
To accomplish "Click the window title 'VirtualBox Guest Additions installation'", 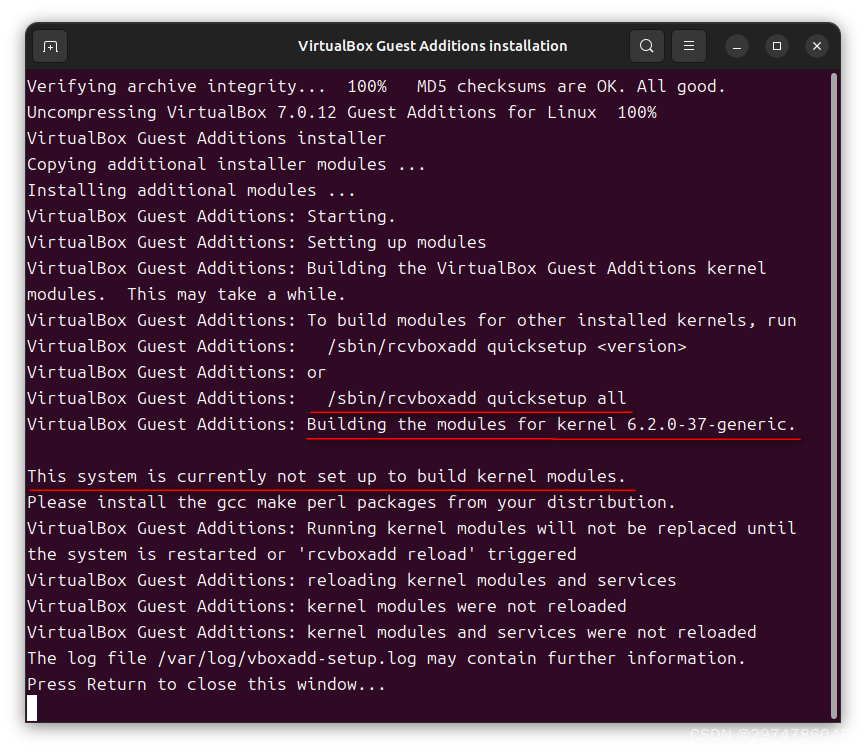I will (432, 46).
